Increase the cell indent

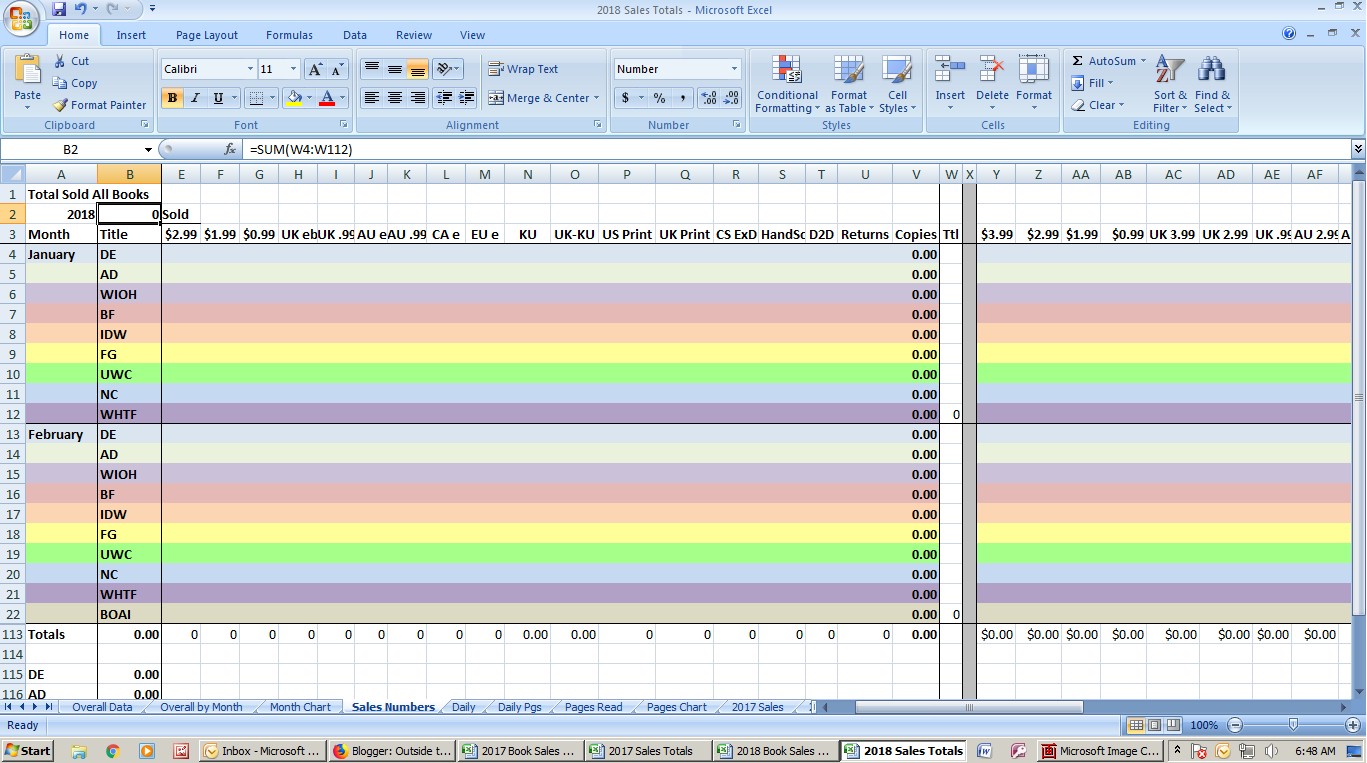[466, 98]
